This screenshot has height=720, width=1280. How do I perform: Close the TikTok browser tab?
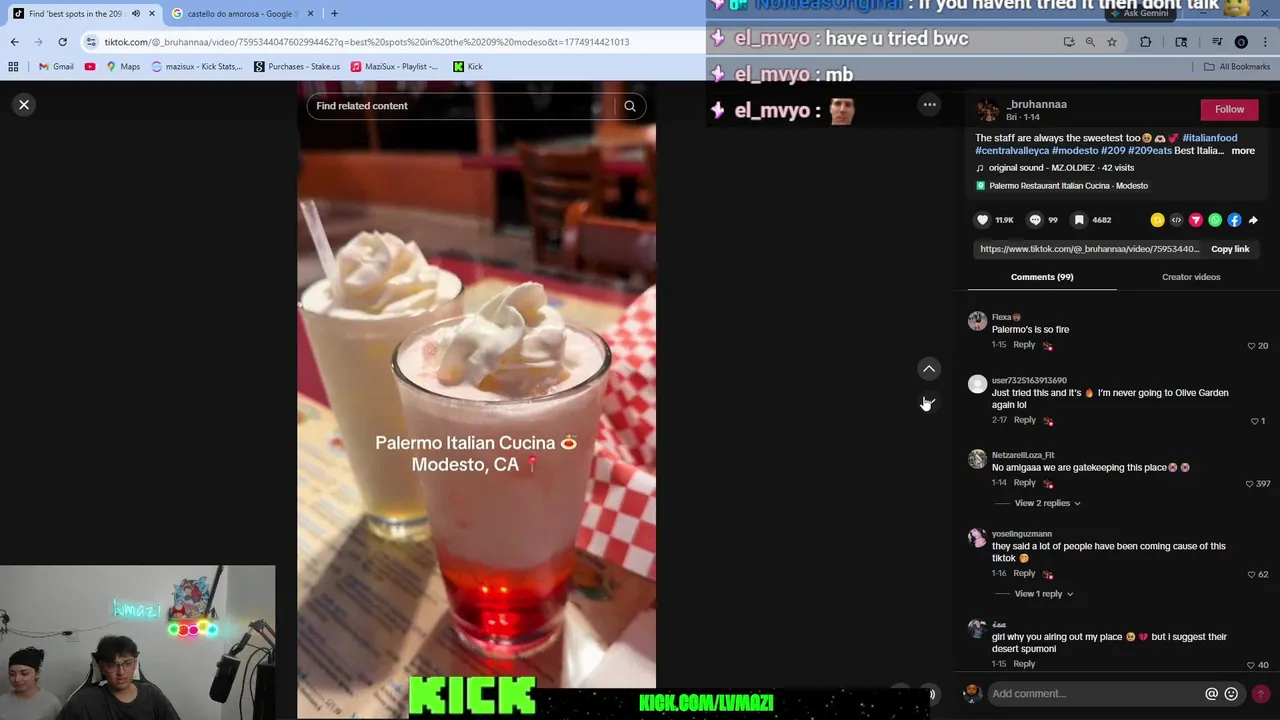coord(152,14)
